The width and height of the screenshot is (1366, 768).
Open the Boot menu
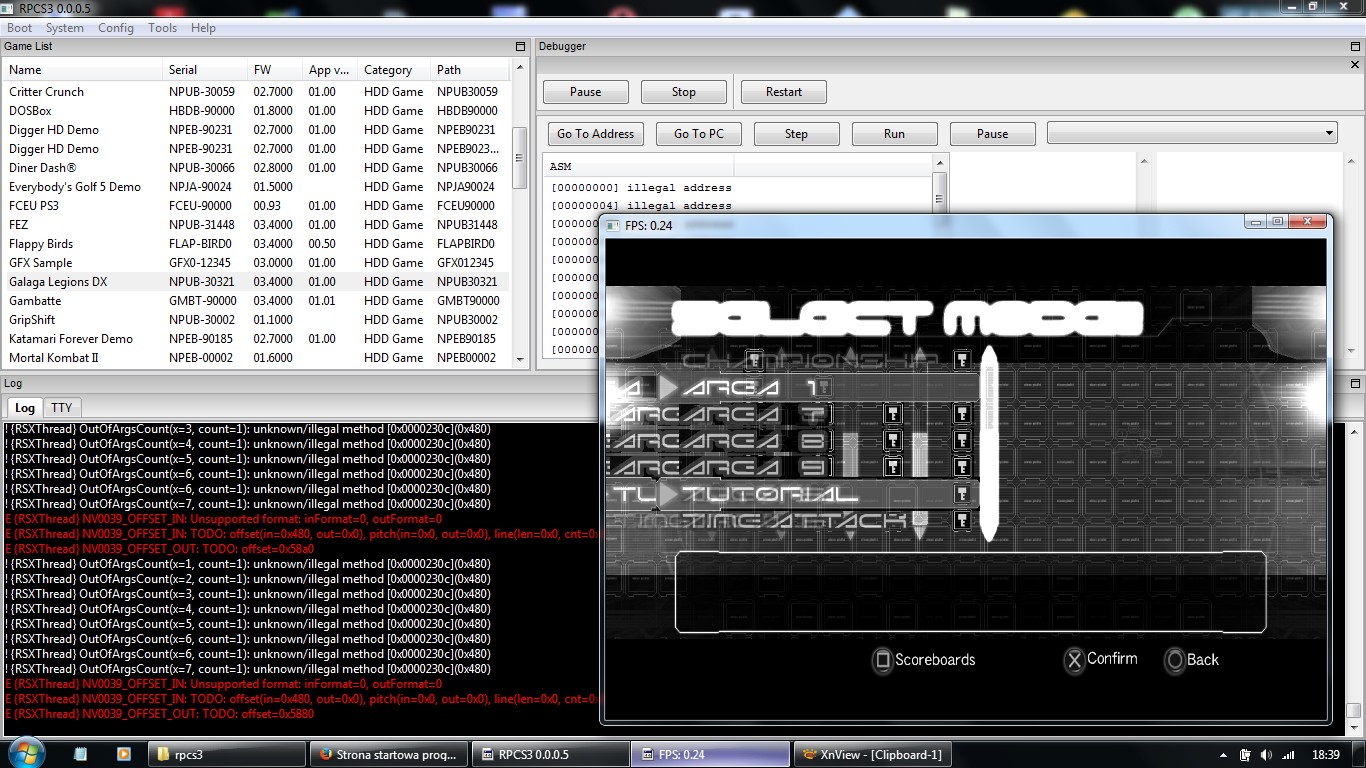(20, 28)
